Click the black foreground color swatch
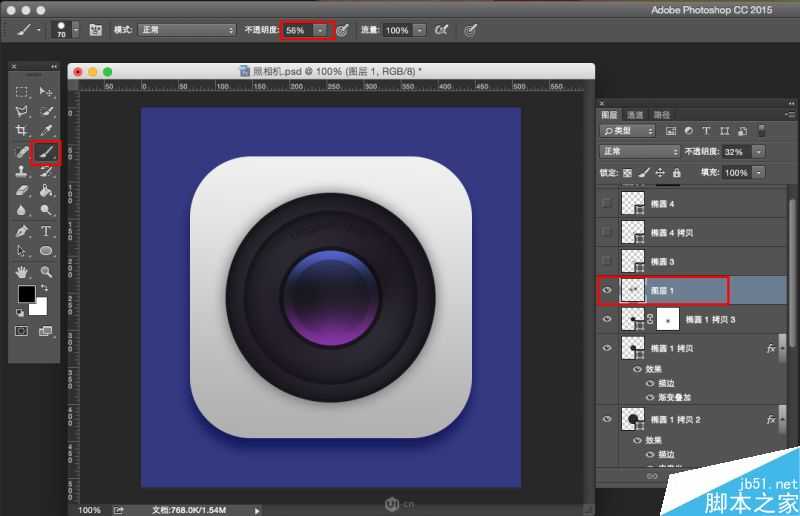This screenshot has width=800, height=516. click(26, 294)
